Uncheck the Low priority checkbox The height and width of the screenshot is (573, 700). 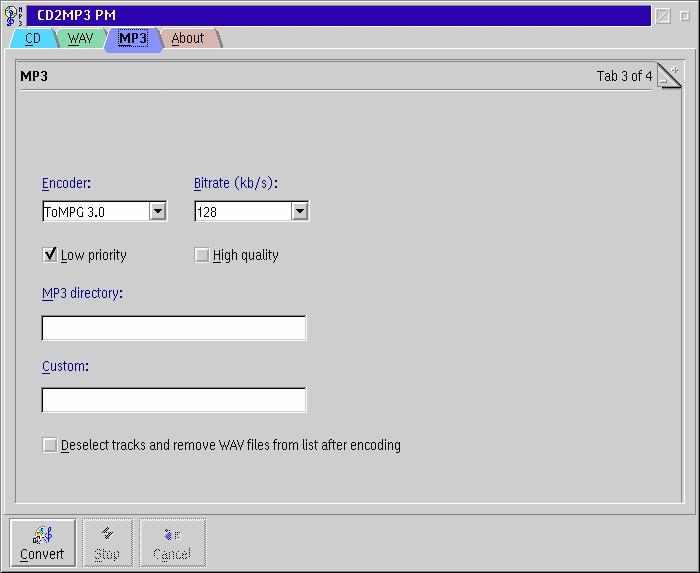[x=50, y=255]
